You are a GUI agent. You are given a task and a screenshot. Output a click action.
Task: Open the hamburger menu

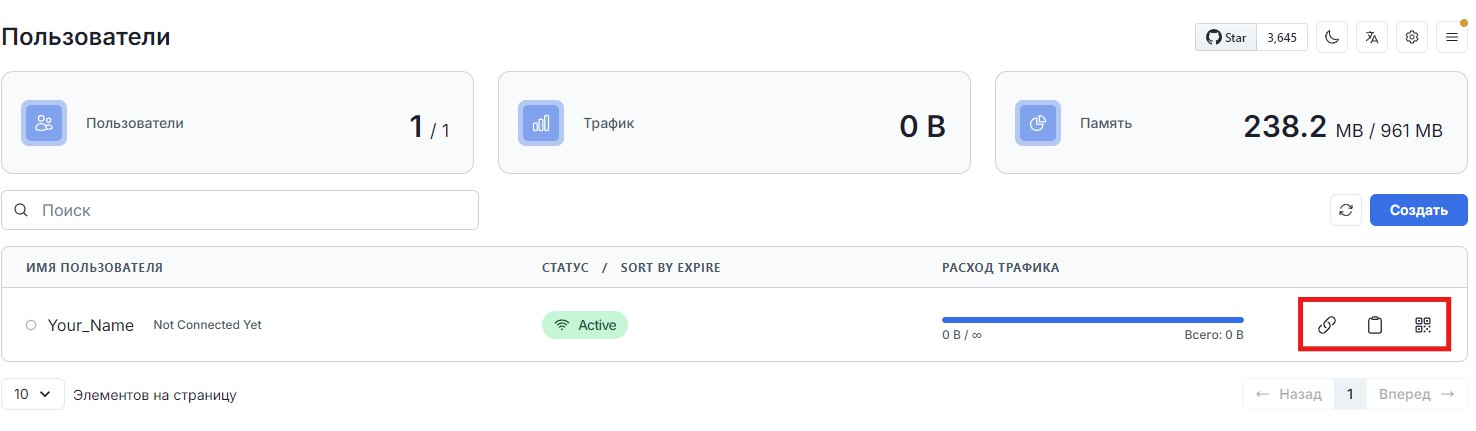click(x=1452, y=38)
